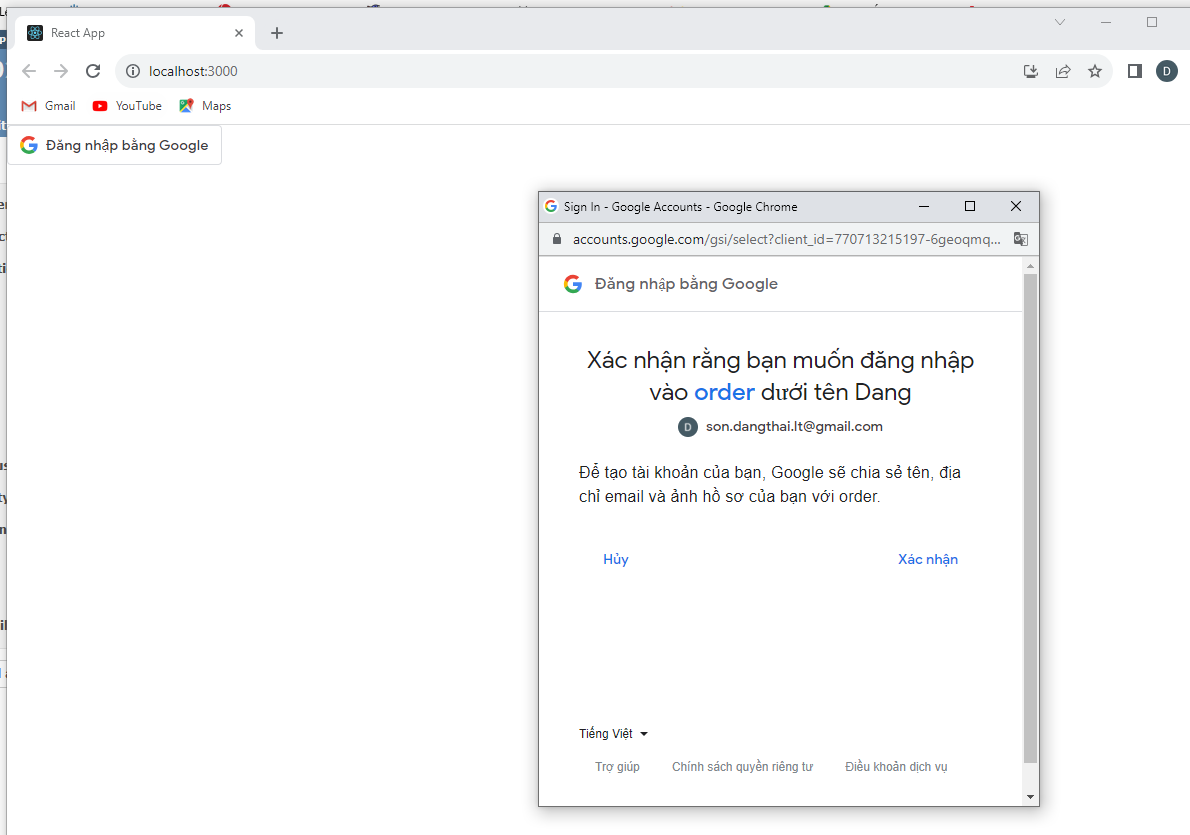This screenshot has width=1190, height=835.
Task: Open the YouTube bookmark
Action: [x=127, y=106]
